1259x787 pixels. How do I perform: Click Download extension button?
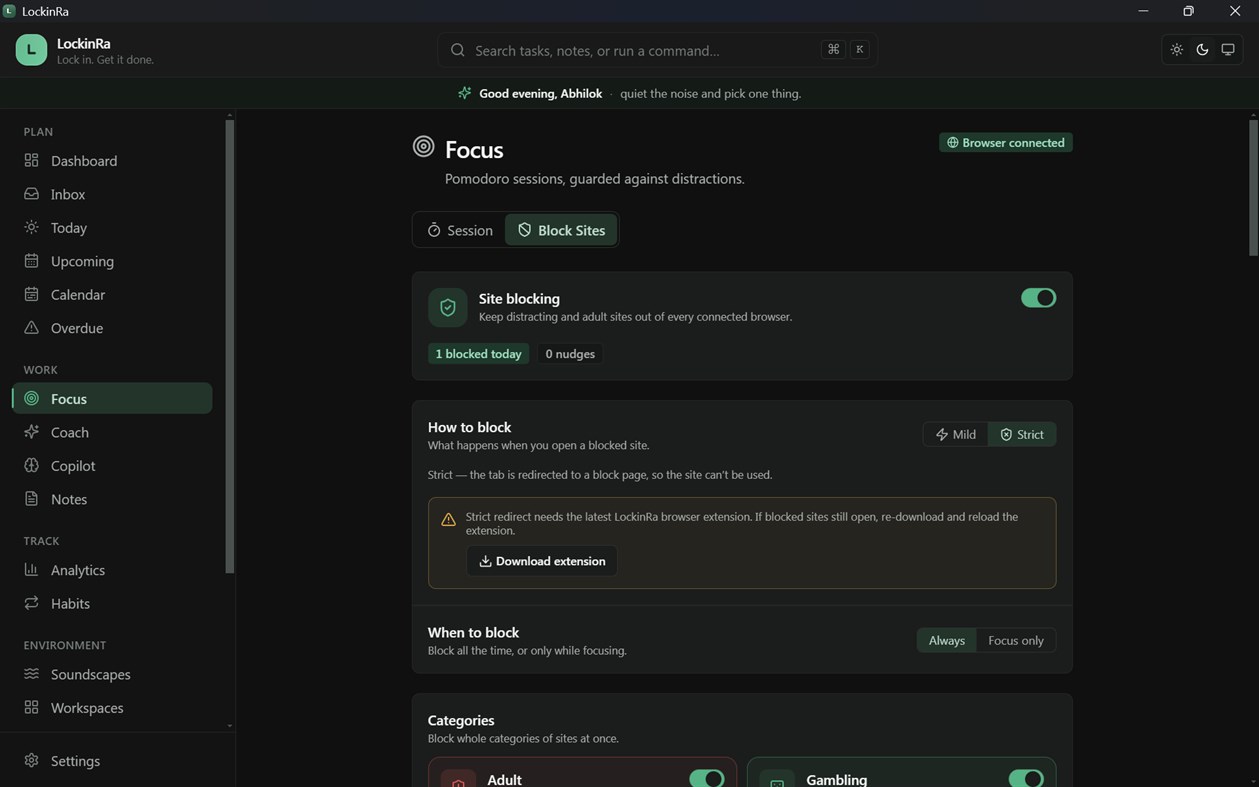click(x=542, y=561)
